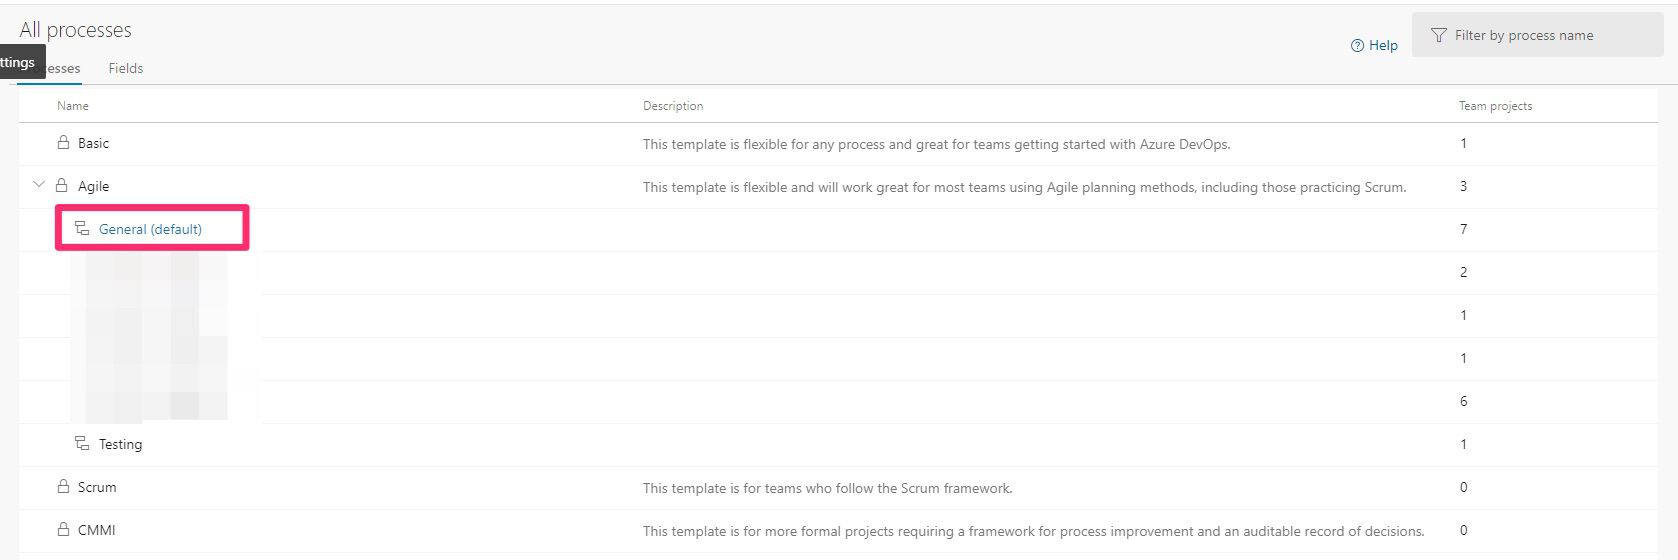
Task: Click the help question mark icon
Action: coord(1357,45)
